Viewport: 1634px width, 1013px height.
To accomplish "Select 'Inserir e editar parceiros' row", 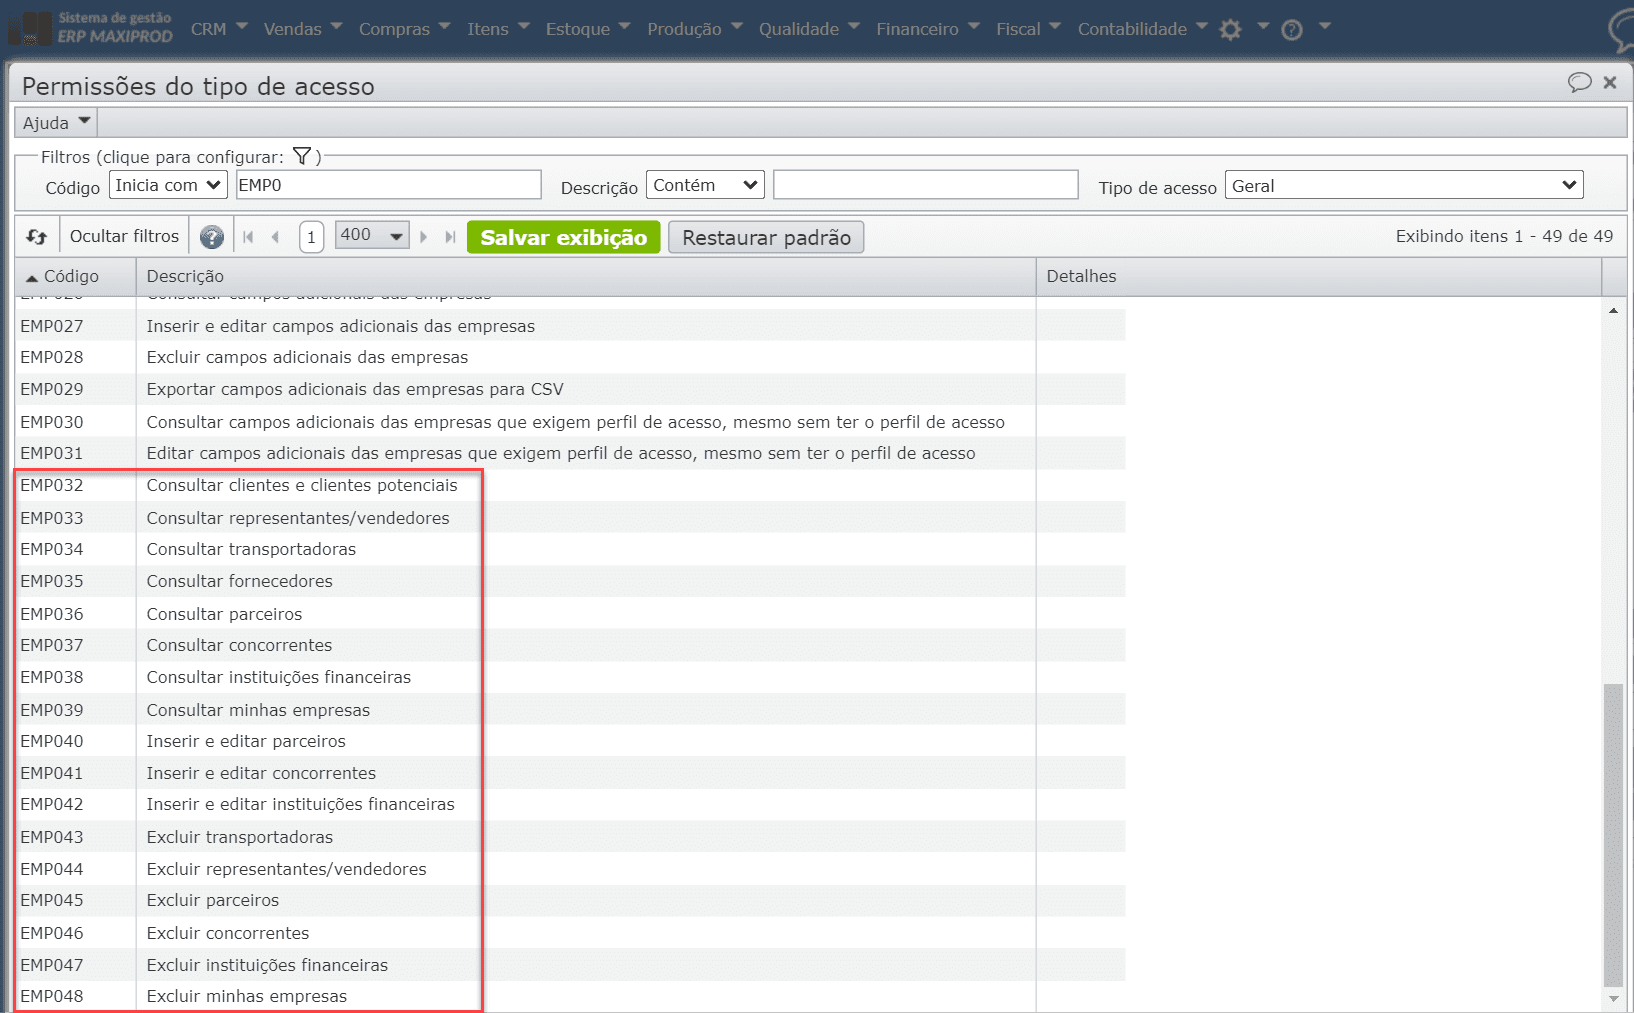I will [x=570, y=741].
